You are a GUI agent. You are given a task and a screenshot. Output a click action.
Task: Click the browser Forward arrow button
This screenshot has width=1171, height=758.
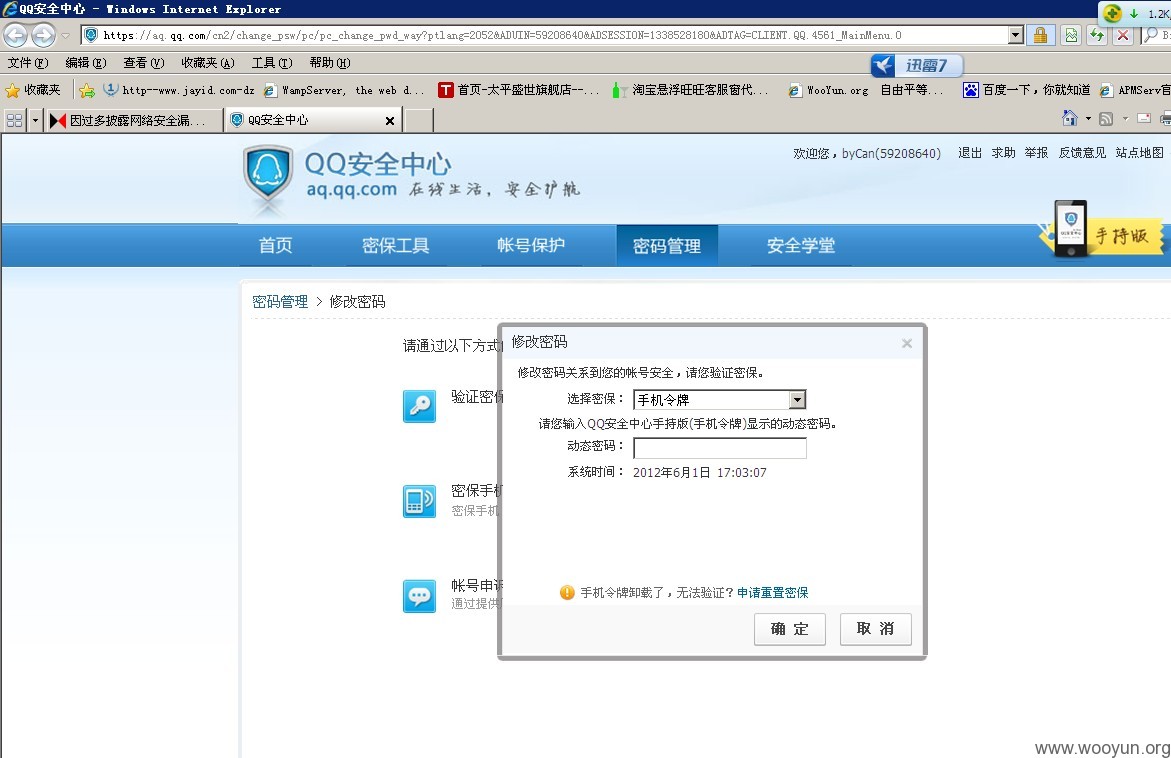[43, 34]
